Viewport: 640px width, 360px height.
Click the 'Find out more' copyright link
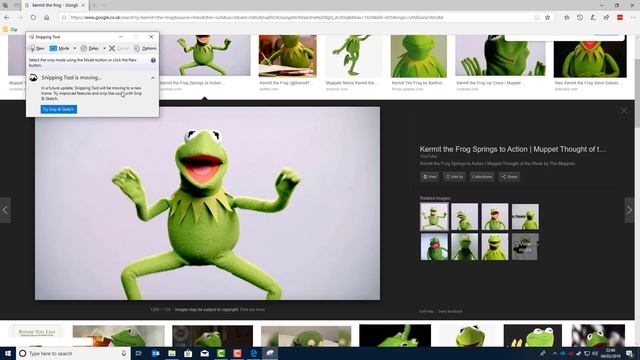[252, 310]
